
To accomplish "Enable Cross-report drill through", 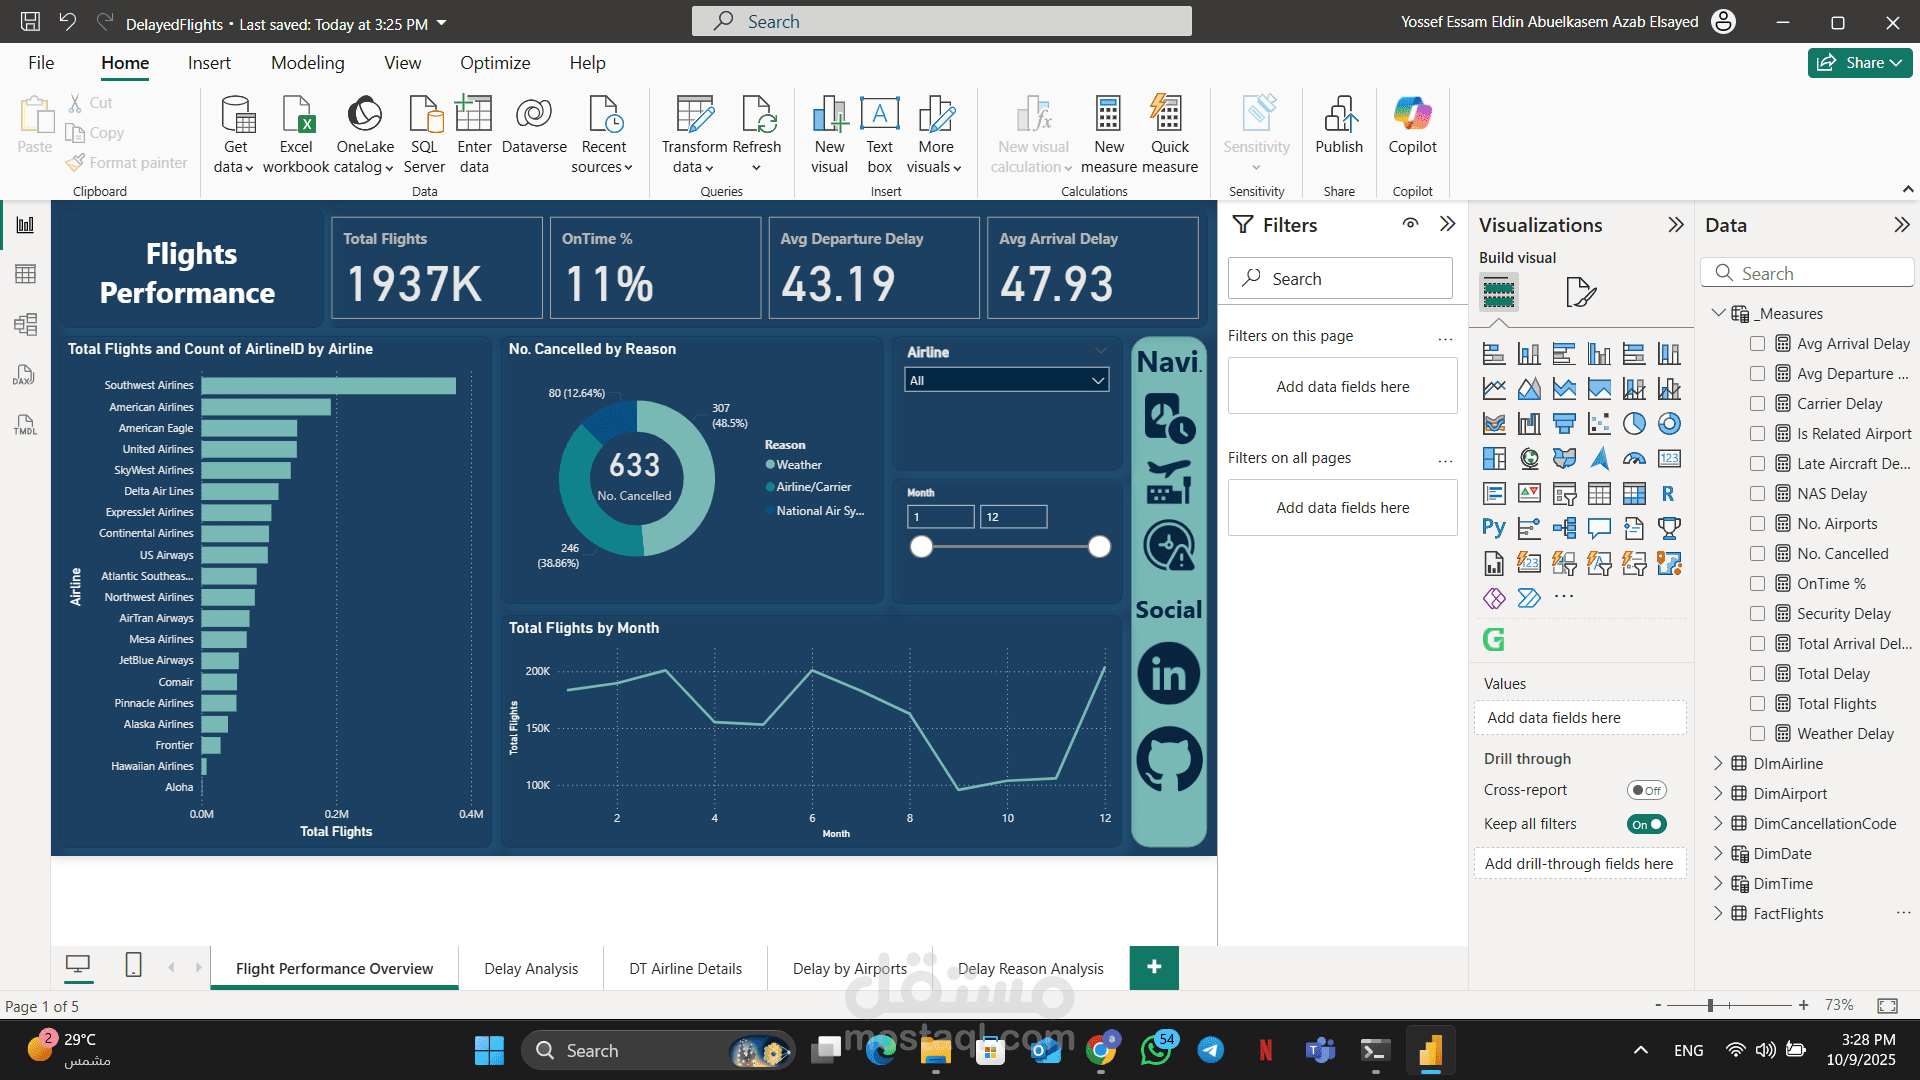I will coord(1646,790).
